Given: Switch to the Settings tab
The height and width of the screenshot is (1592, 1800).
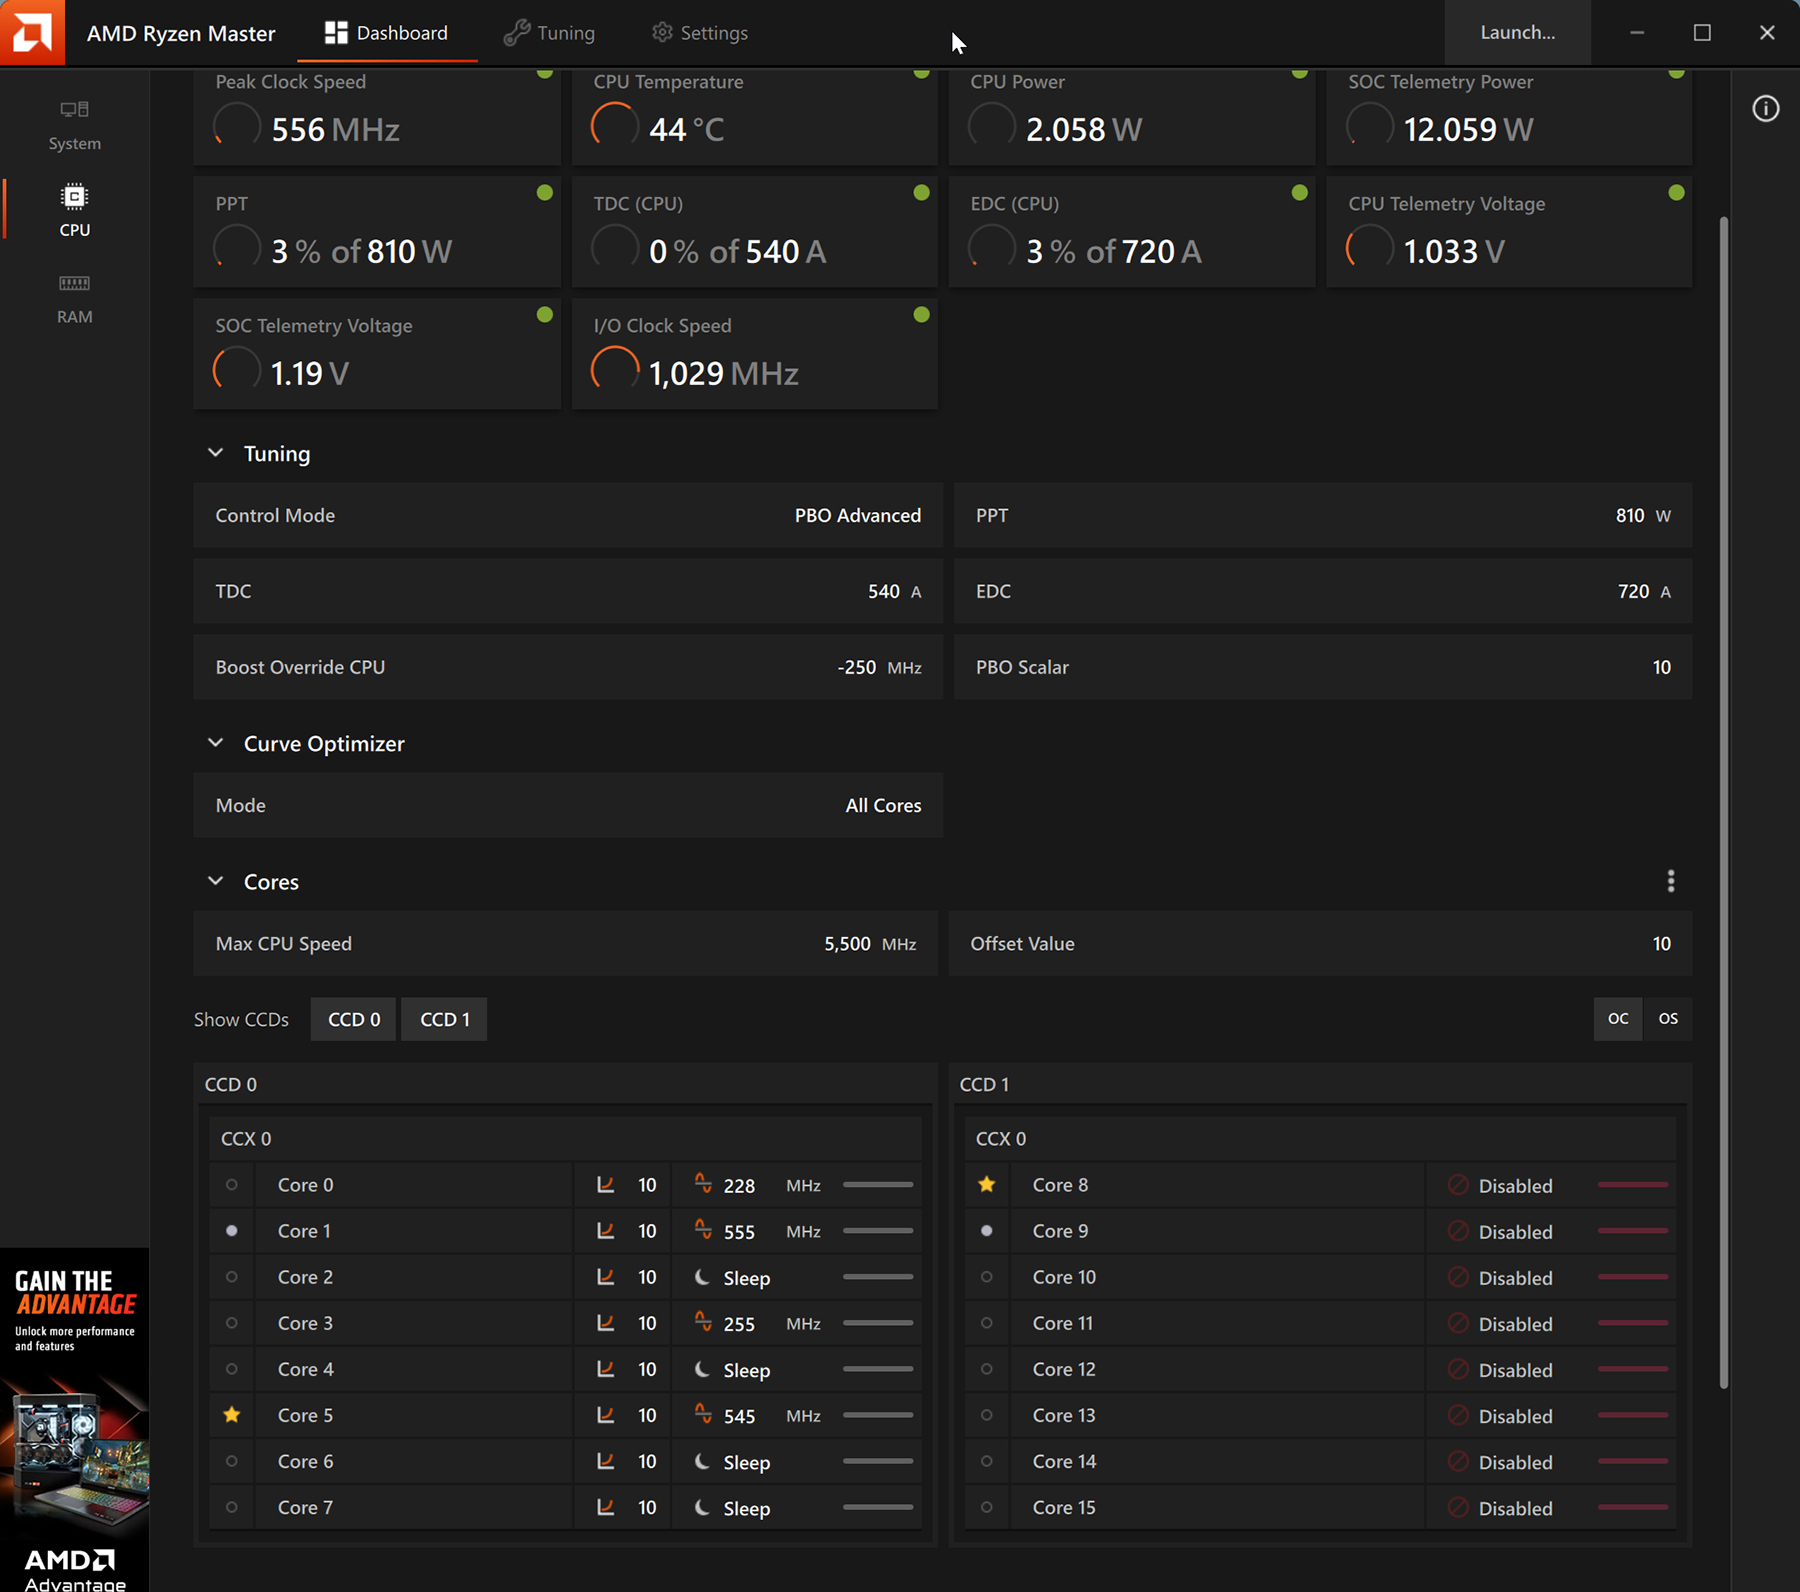Looking at the screenshot, I should [x=700, y=33].
